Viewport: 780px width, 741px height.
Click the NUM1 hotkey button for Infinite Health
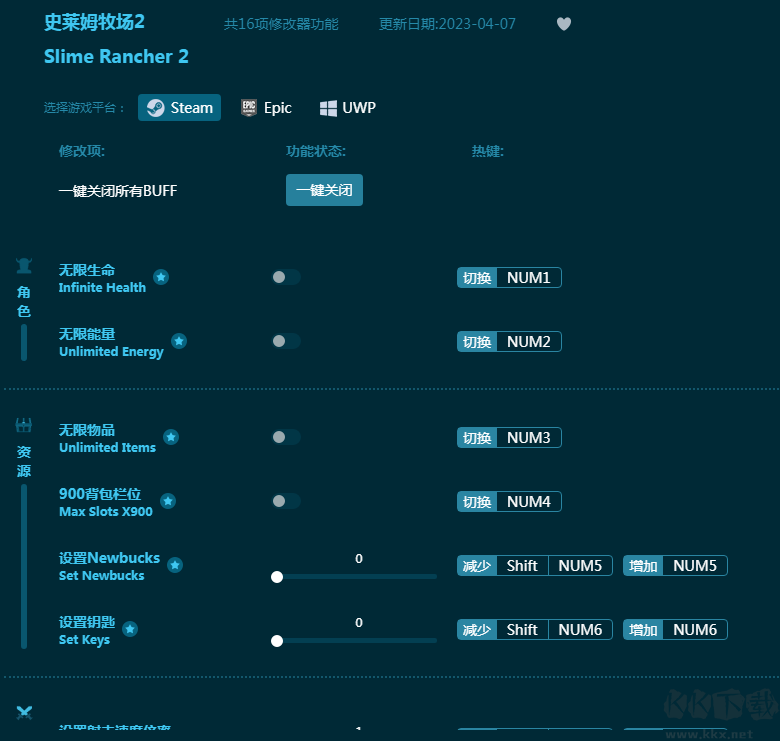[528, 278]
